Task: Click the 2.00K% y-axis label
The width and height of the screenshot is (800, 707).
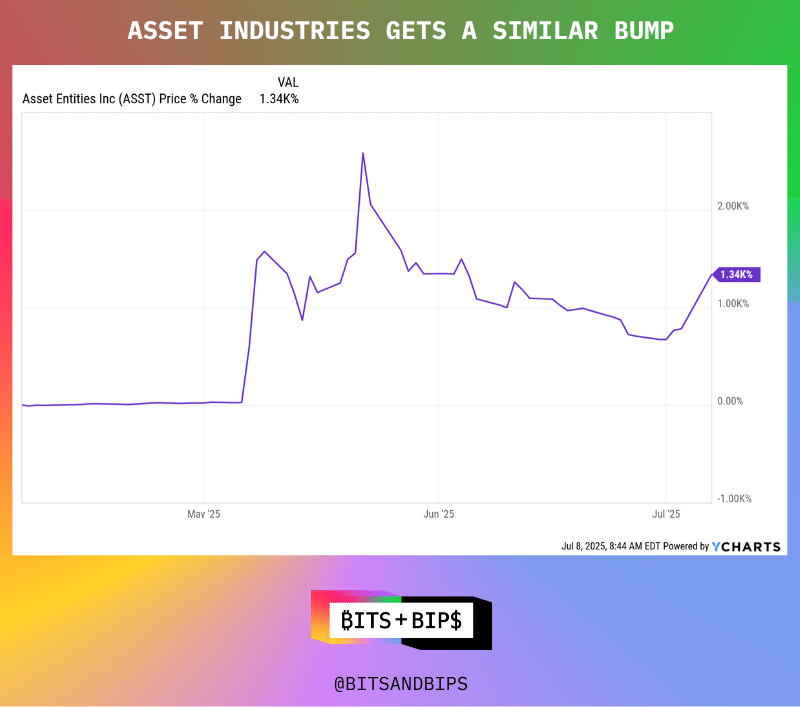Action: click(x=733, y=206)
